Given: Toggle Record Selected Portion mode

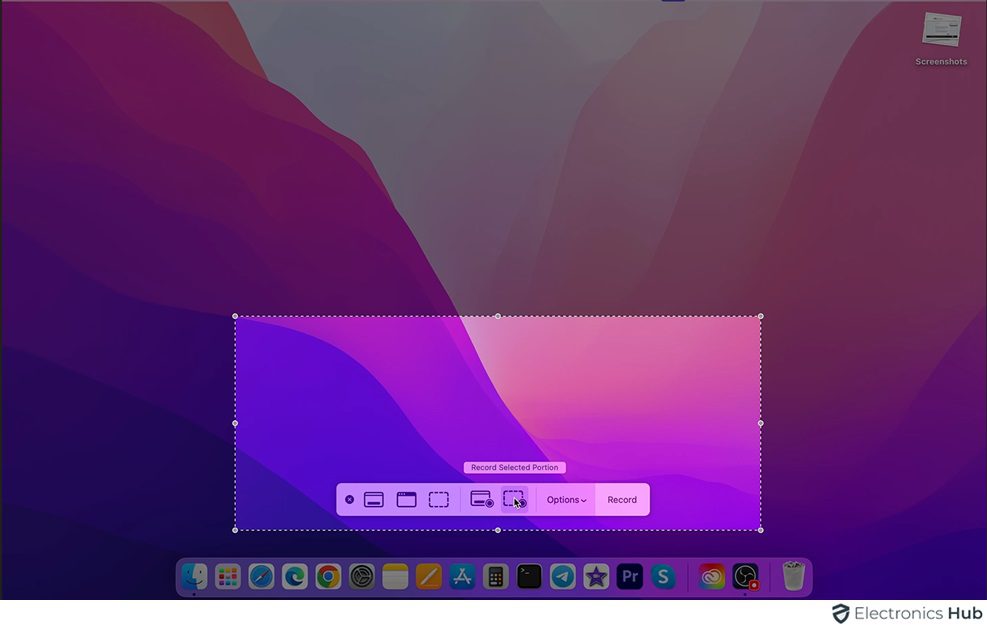Looking at the screenshot, I should (514, 499).
